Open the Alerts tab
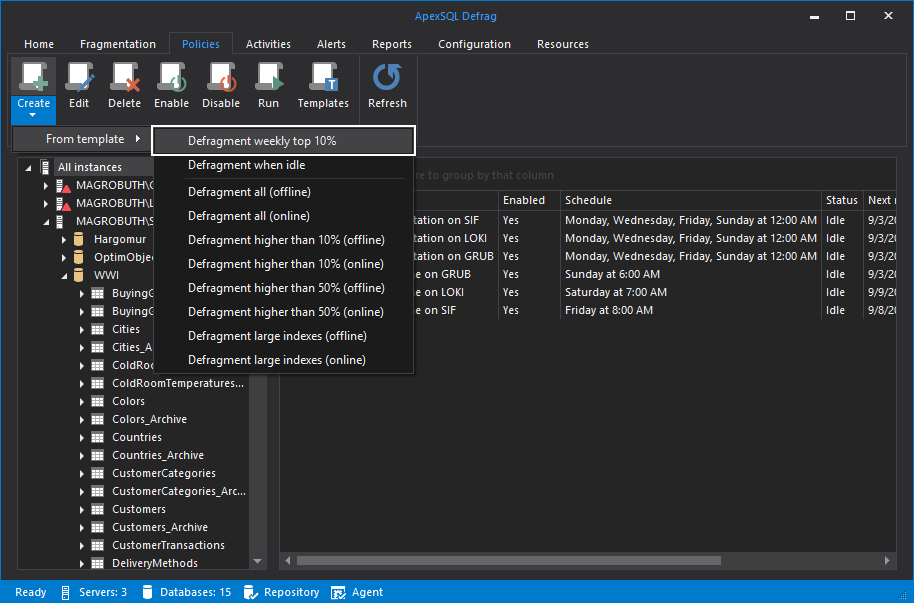 point(331,44)
